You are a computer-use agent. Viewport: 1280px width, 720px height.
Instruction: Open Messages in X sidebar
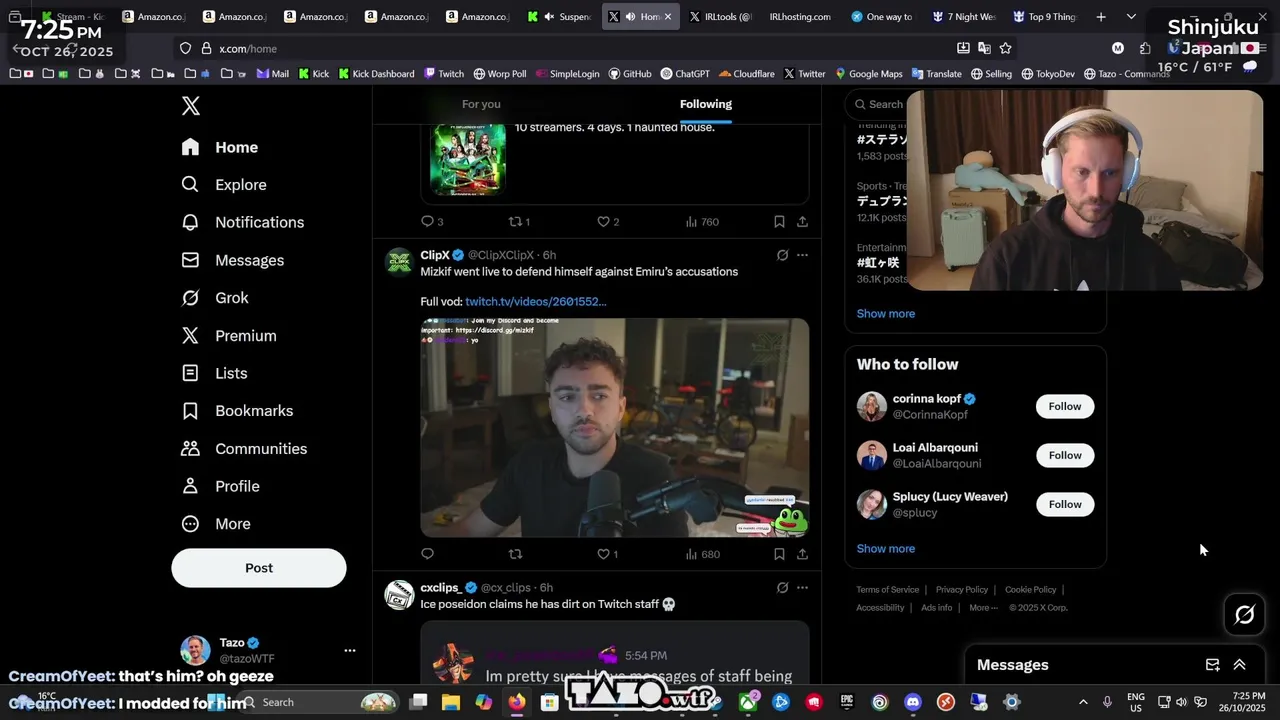pyautogui.click(x=233, y=260)
